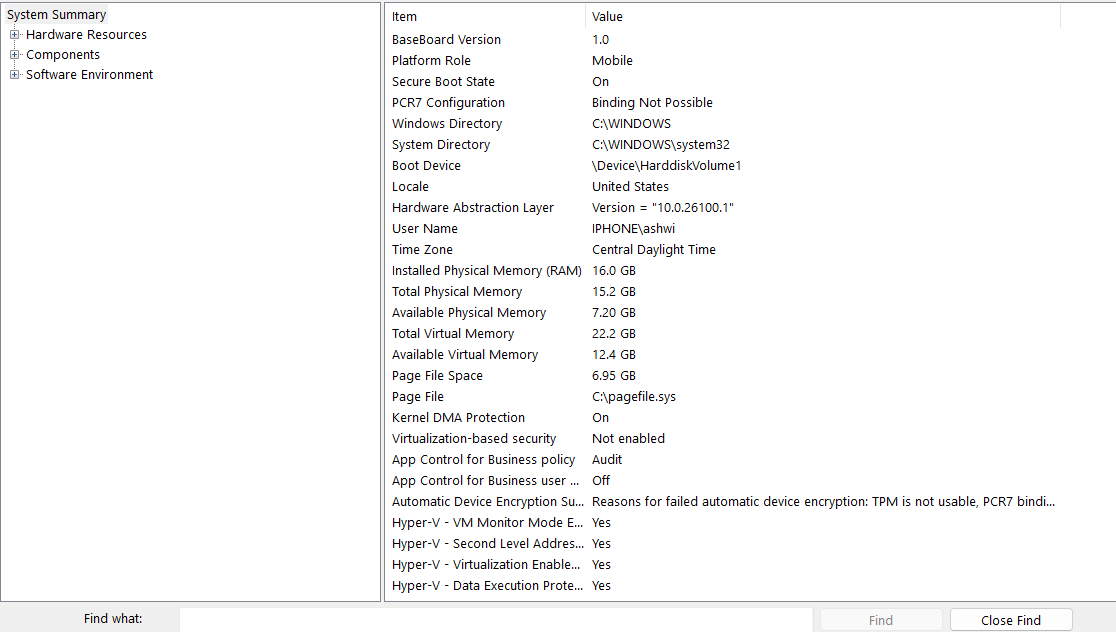Select the Page File Space row
Image resolution: width=1116 pixels, height=632 pixels.
click(x=723, y=376)
